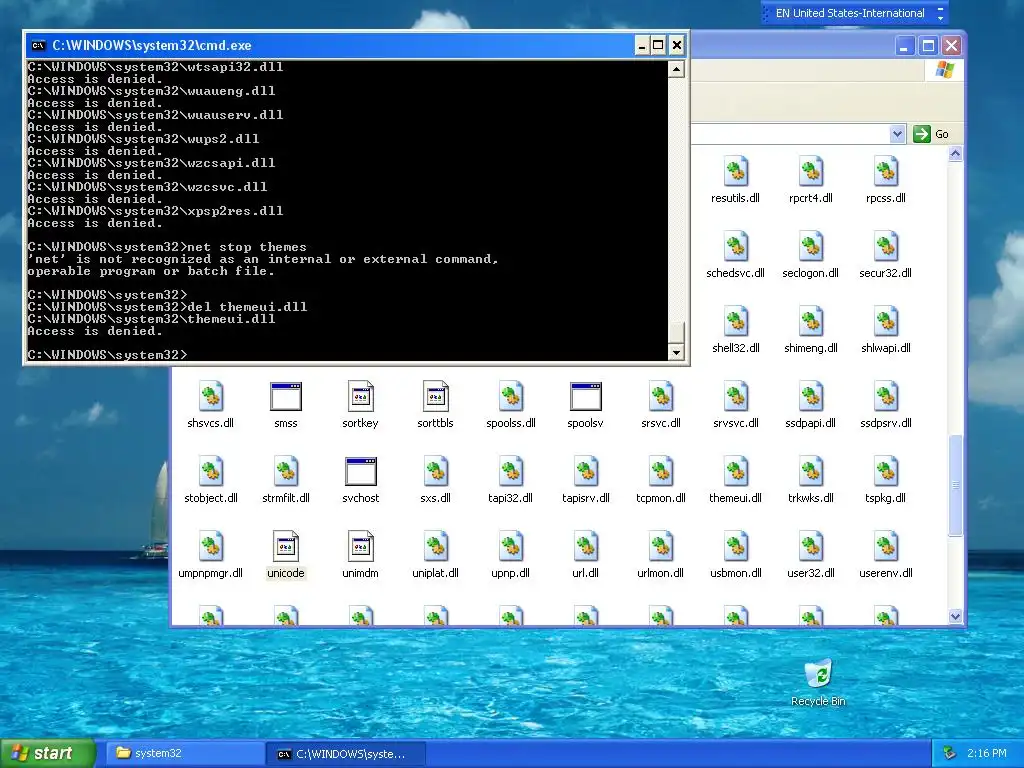1024x768 pixels.
Task: Select the sorttbls file icon
Action: pyautogui.click(x=436, y=396)
